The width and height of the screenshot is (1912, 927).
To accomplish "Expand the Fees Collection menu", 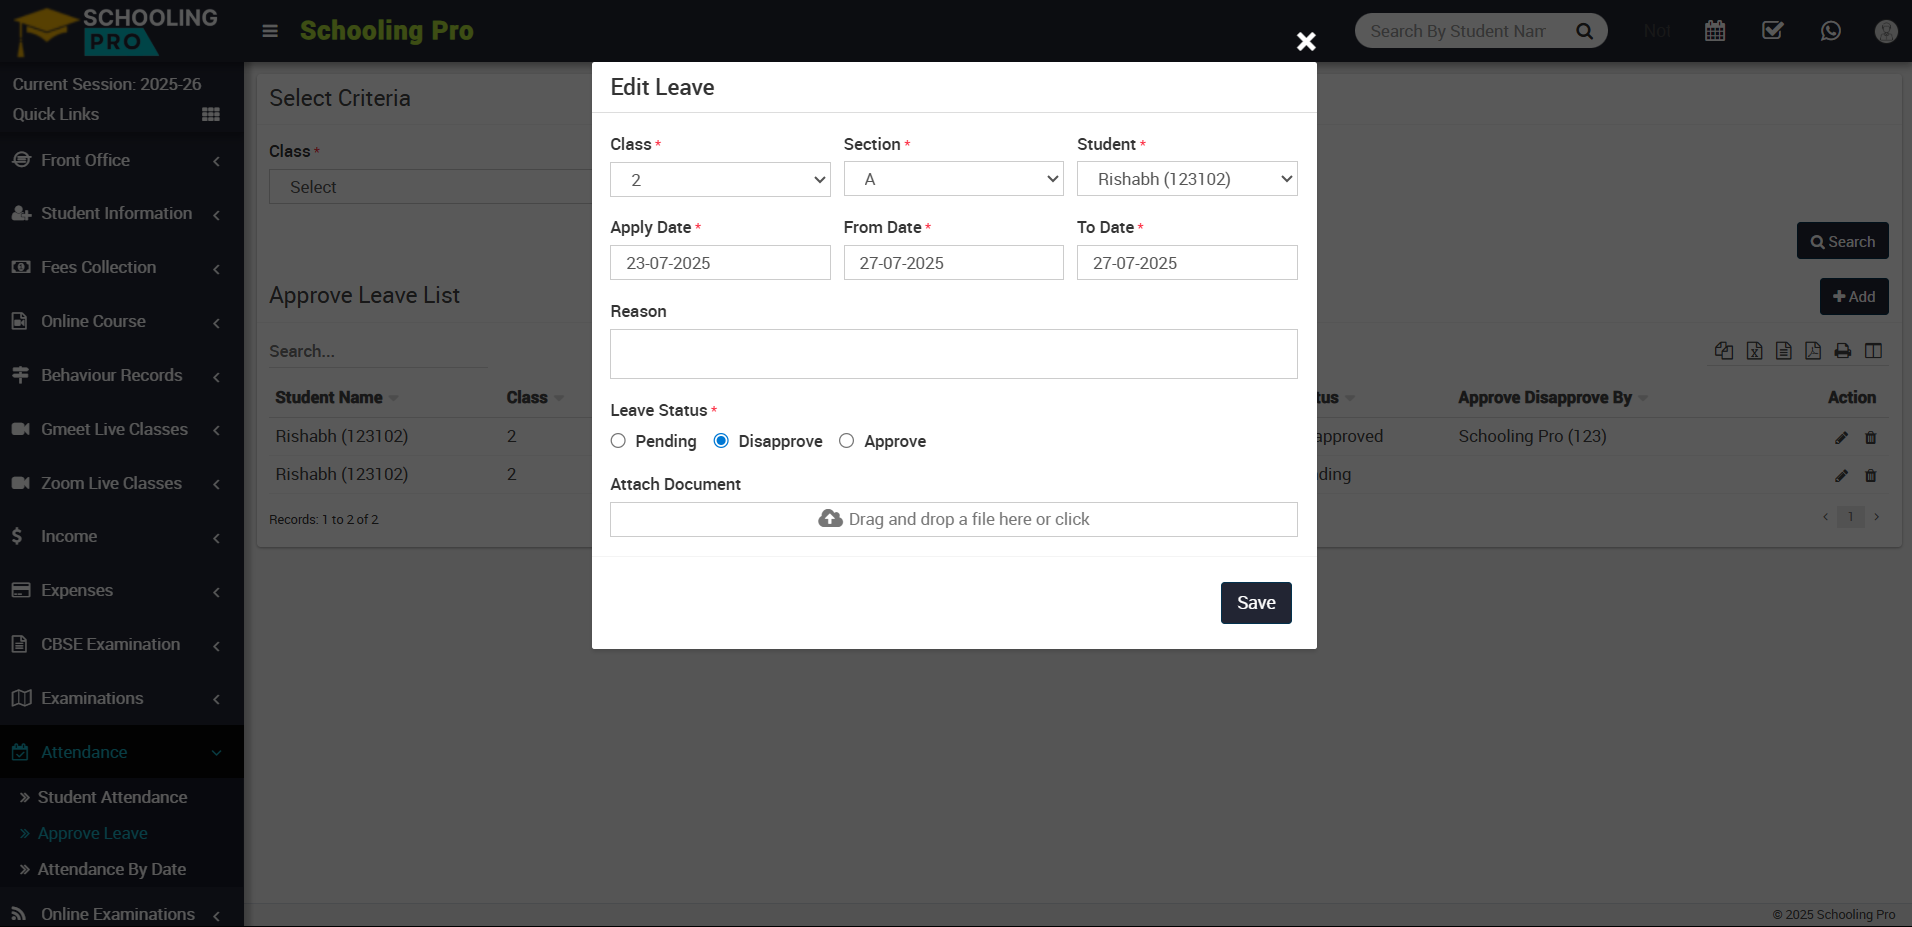I will (122, 268).
